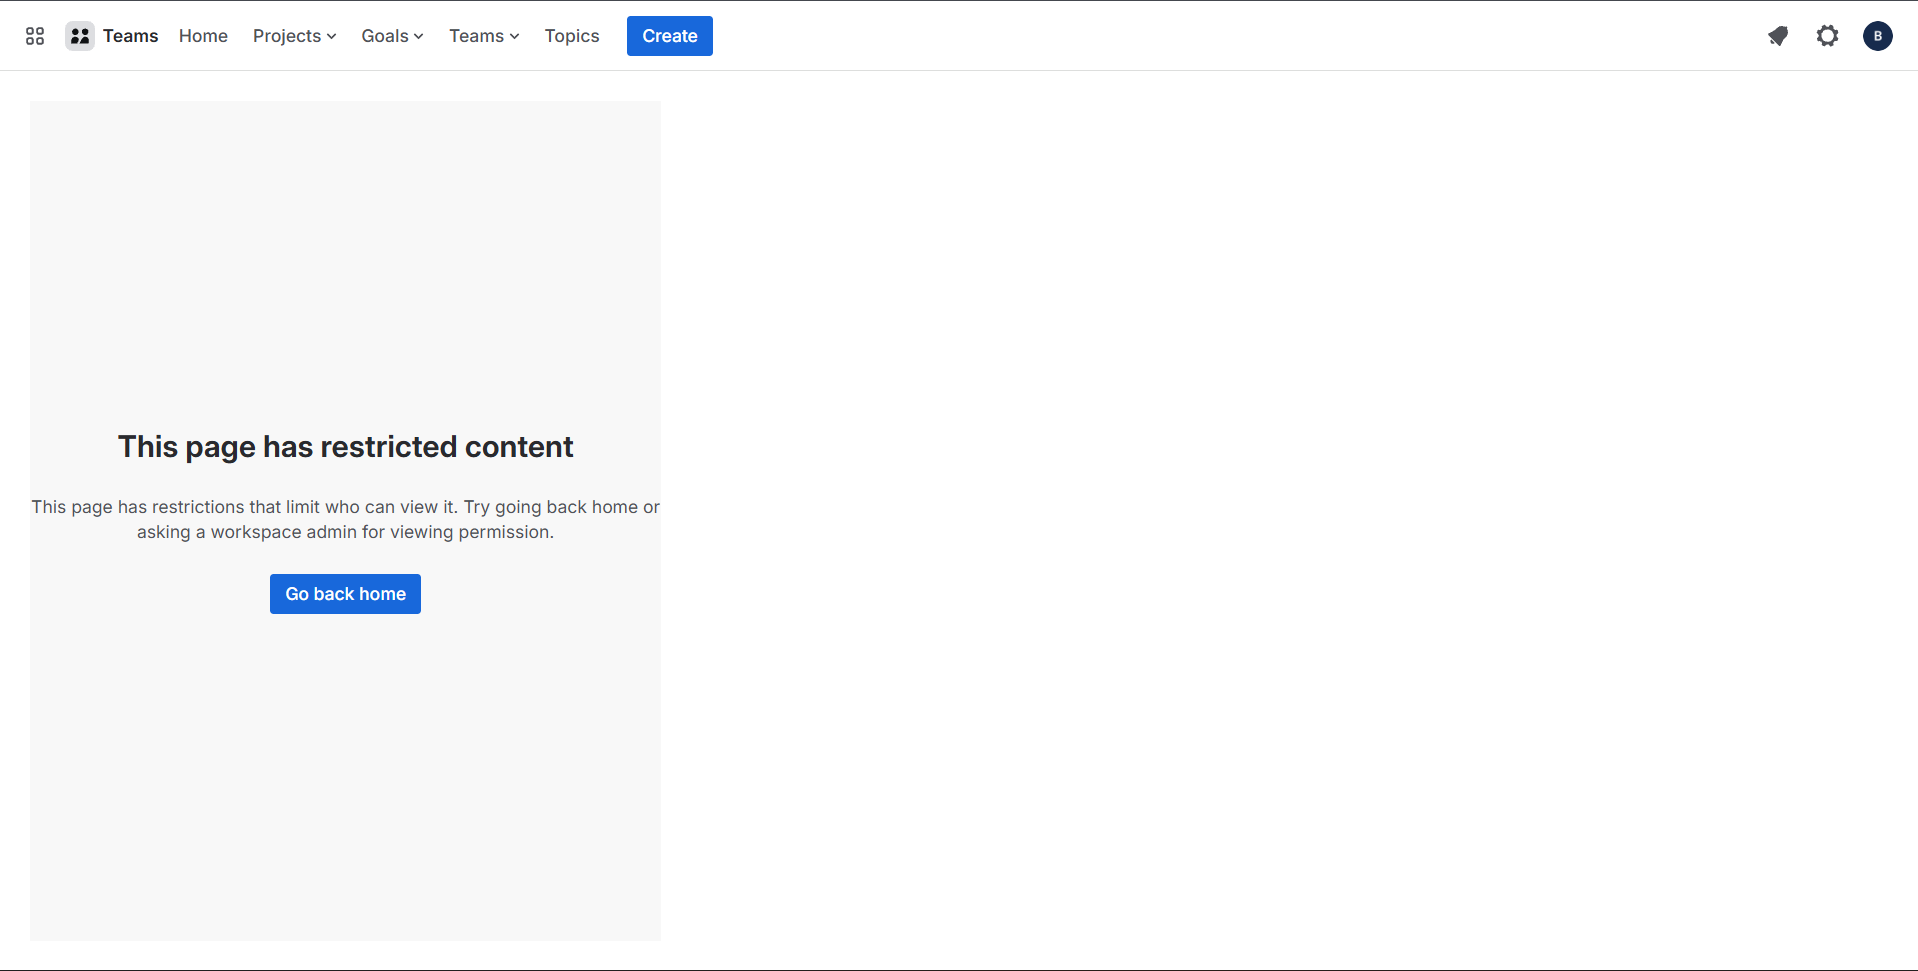1918x971 pixels.
Task: Click the chevron beside the Teams menu
Action: click(x=515, y=37)
